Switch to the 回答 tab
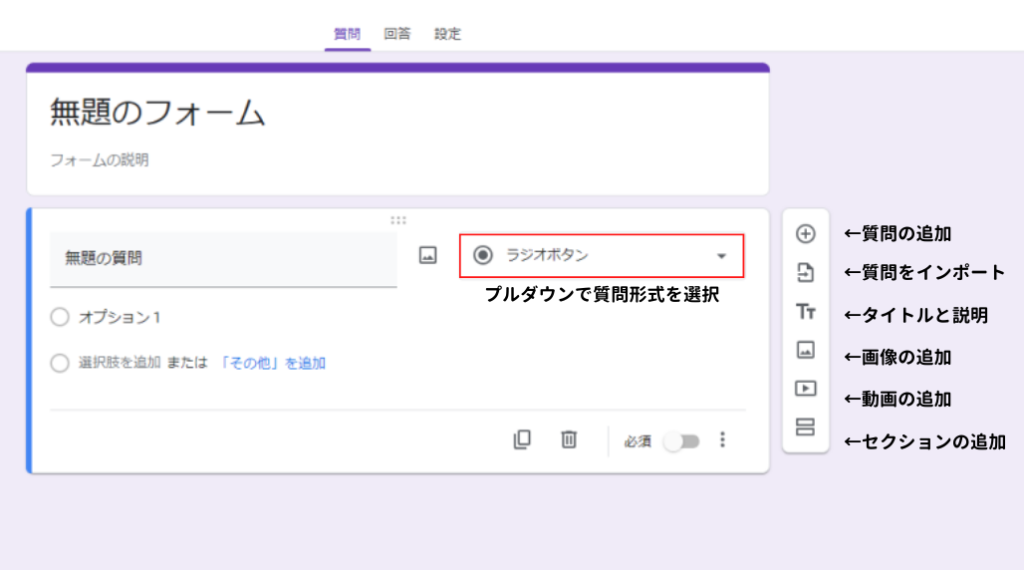Screen dimensions: 1024x570 [397, 34]
